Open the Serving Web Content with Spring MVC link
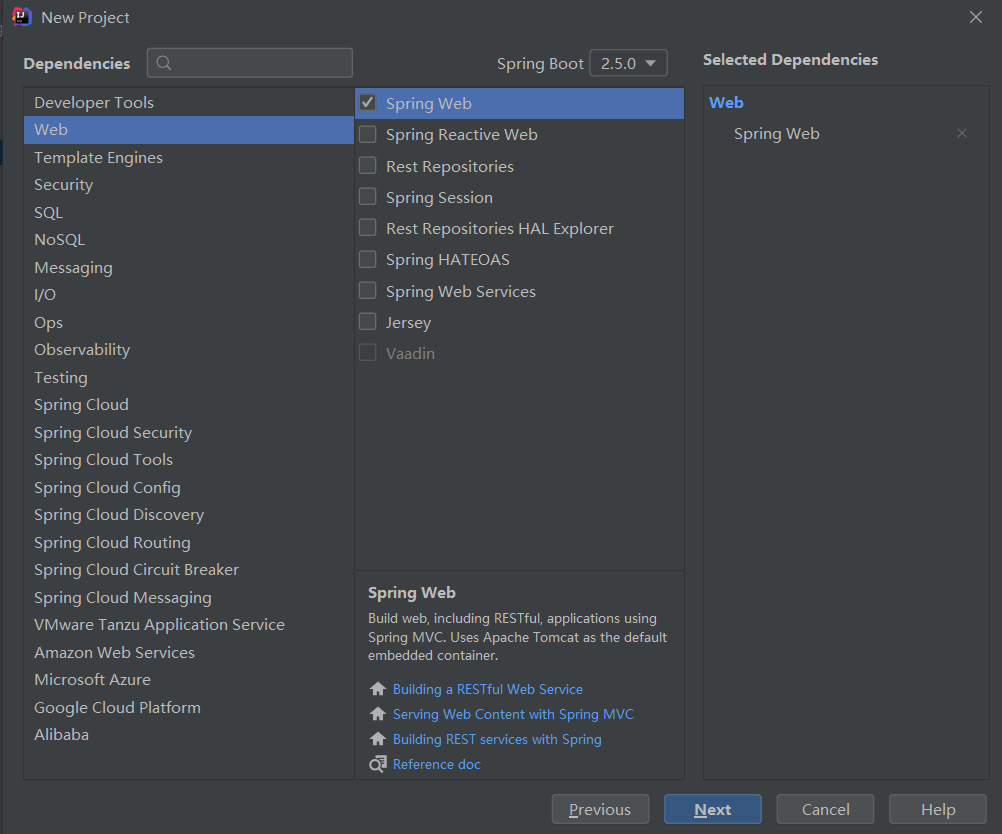 pos(513,714)
